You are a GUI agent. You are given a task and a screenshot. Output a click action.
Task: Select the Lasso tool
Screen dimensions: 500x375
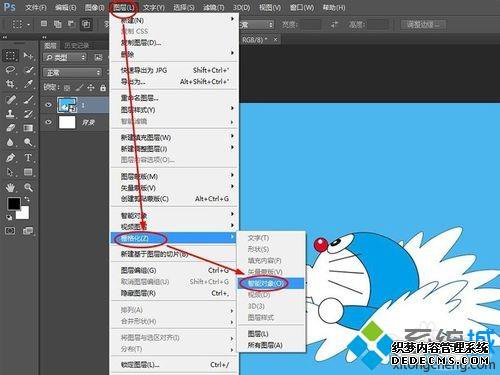[10, 70]
